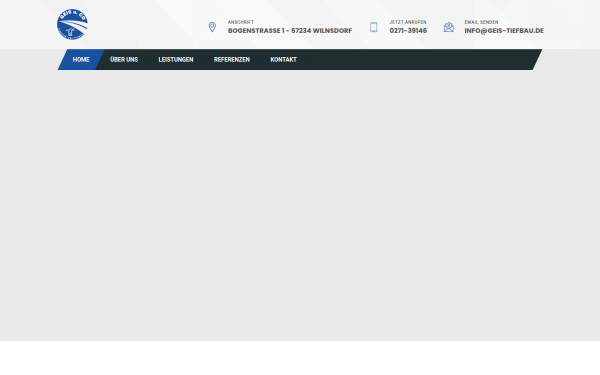This screenshot has height=375, width=600.
Task: Click the Geis u. Co round logo
Action: click(72, 24)
